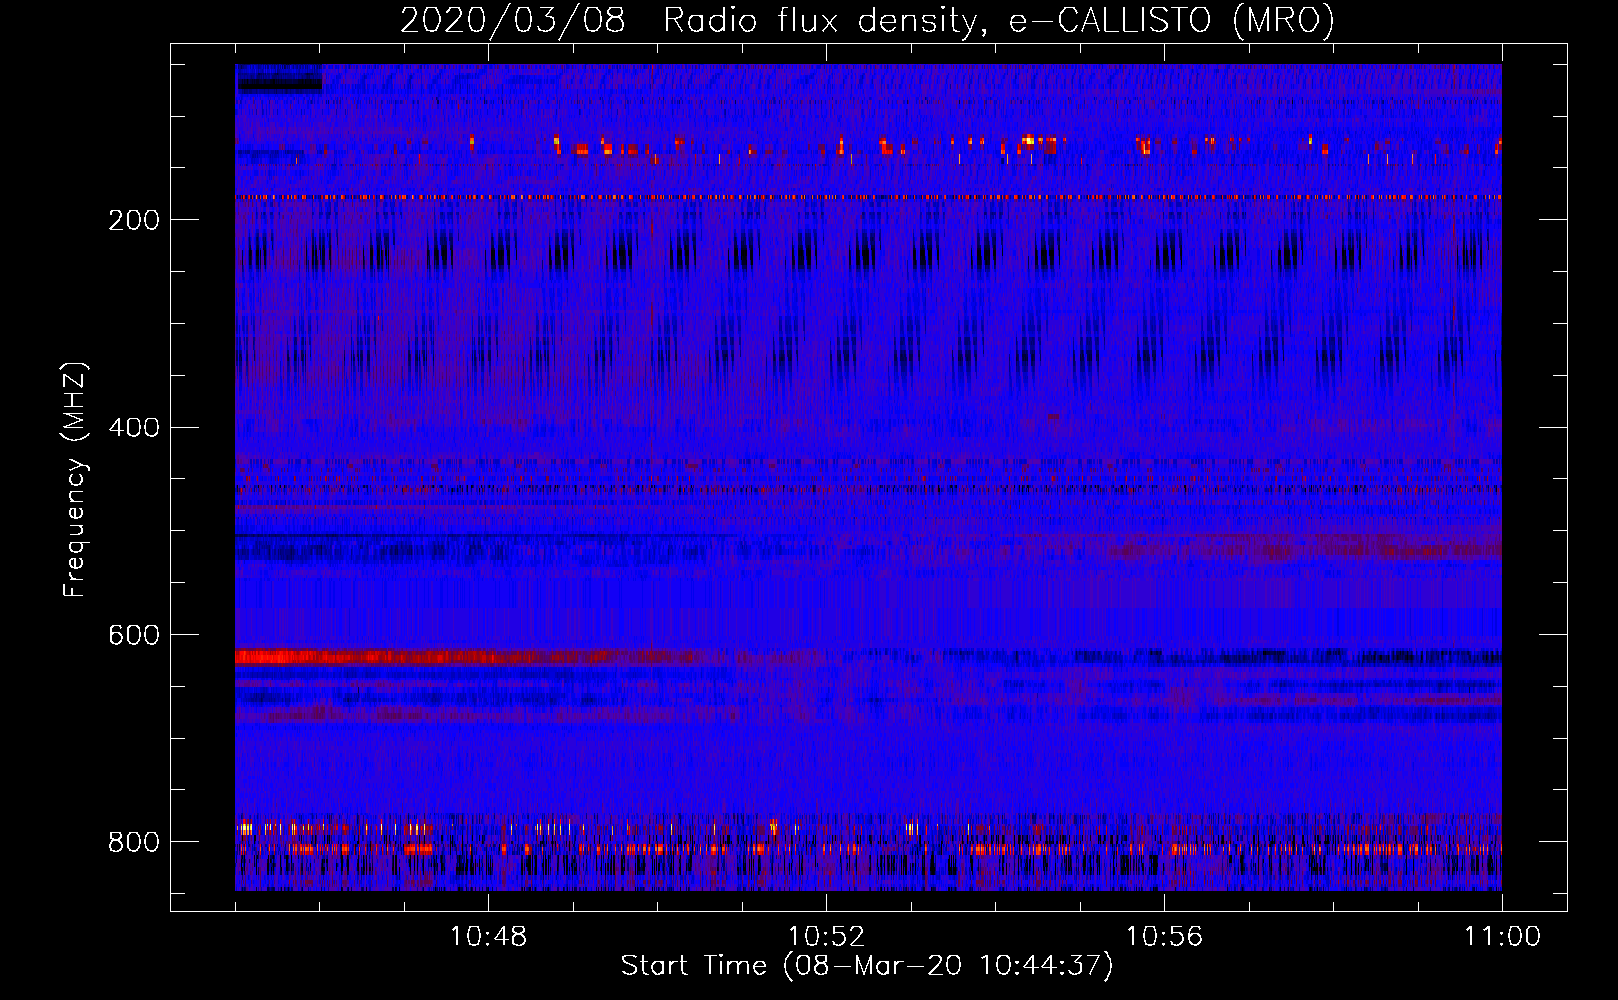Click the black rectangle at the spectrogram's top-left corner
The width and height of the screenshot is (1618, 1000).
tap(279, 85)
